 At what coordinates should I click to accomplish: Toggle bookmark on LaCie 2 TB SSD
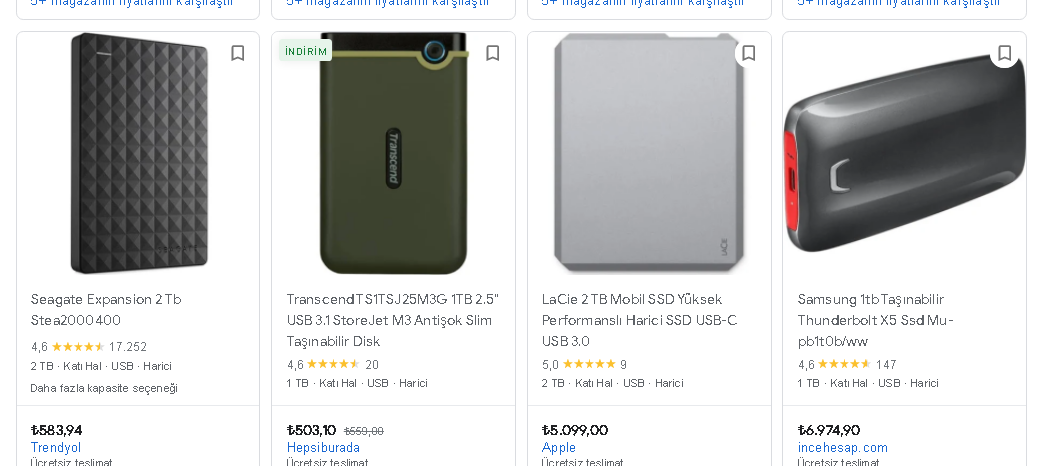(749, 53)
